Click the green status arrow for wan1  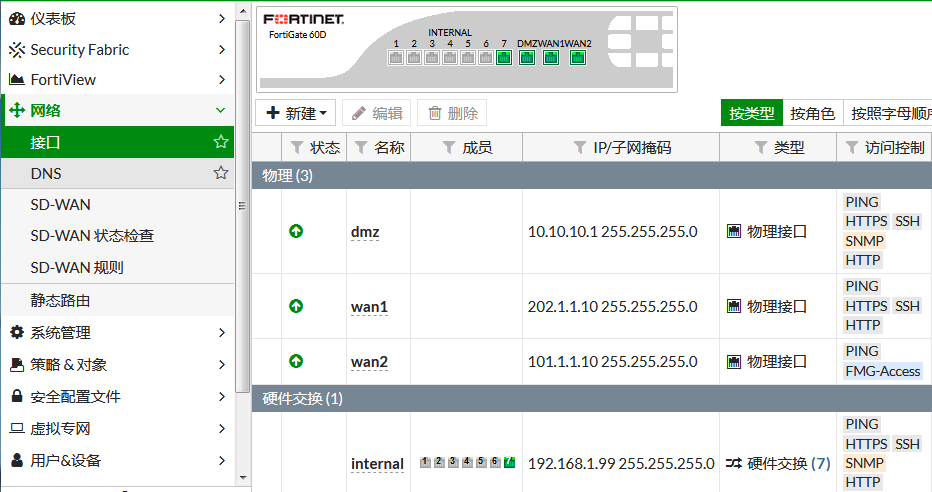tap(296, 306)
